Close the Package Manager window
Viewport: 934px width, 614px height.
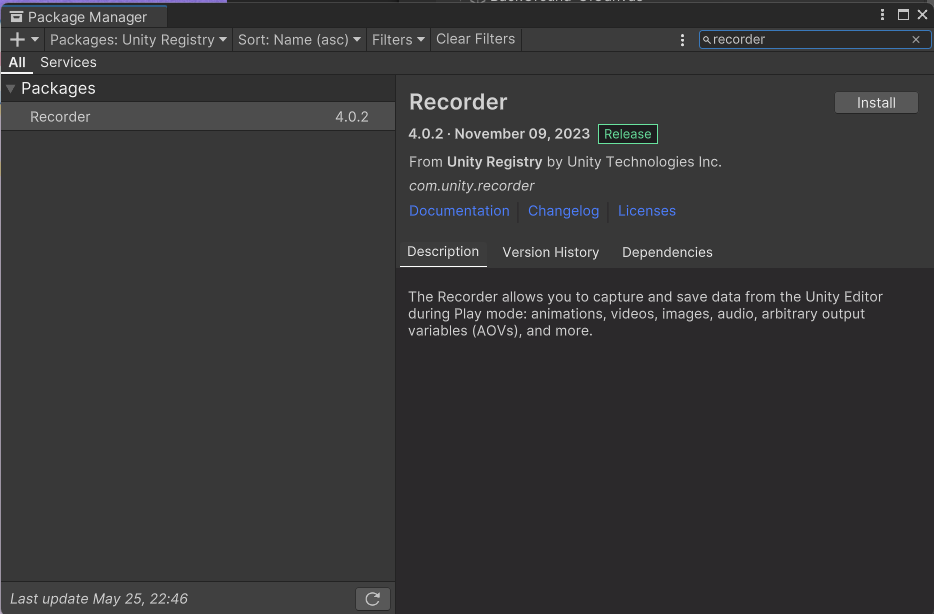coord(922,15)
